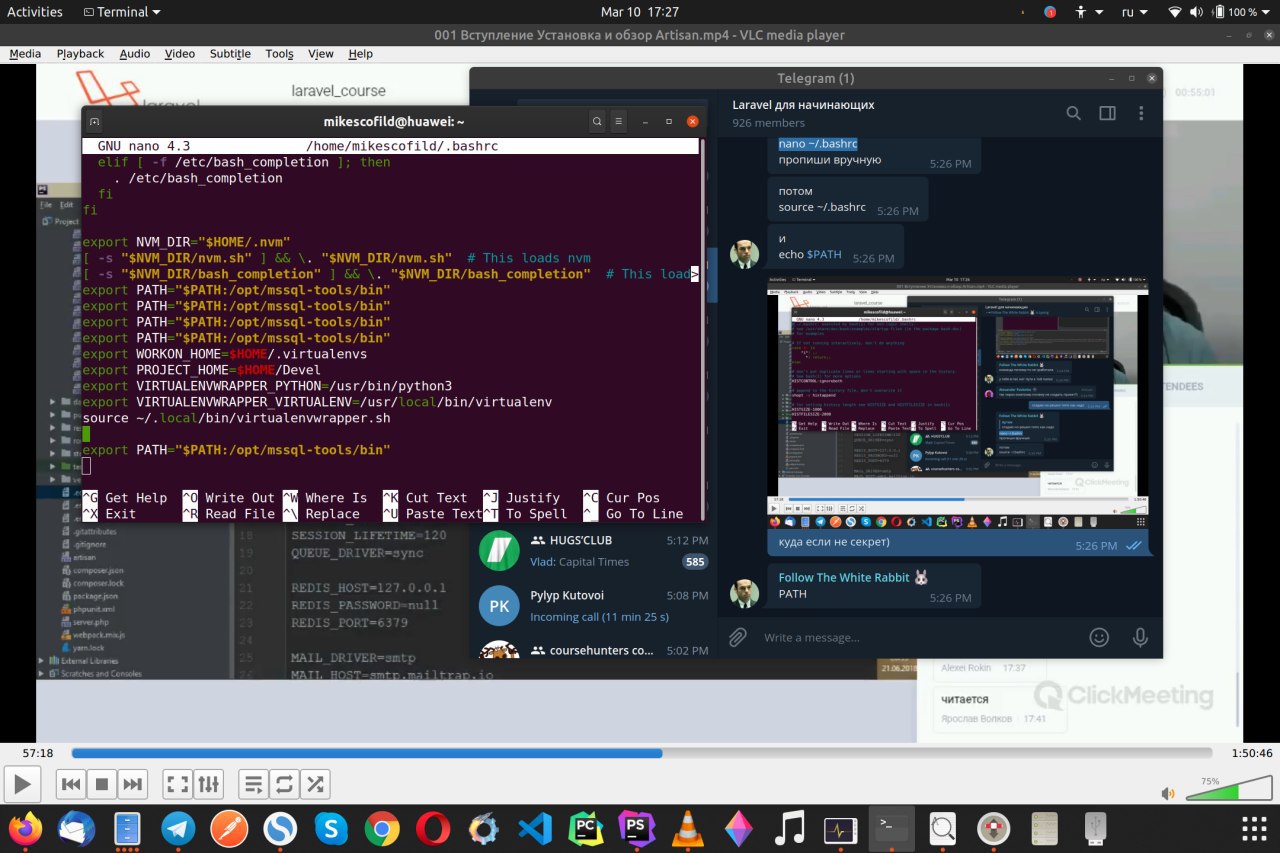Image resolution: width=1280 pixels, height=853 pixels.
Task: Open the Activities overview
Action: [35, 12]
